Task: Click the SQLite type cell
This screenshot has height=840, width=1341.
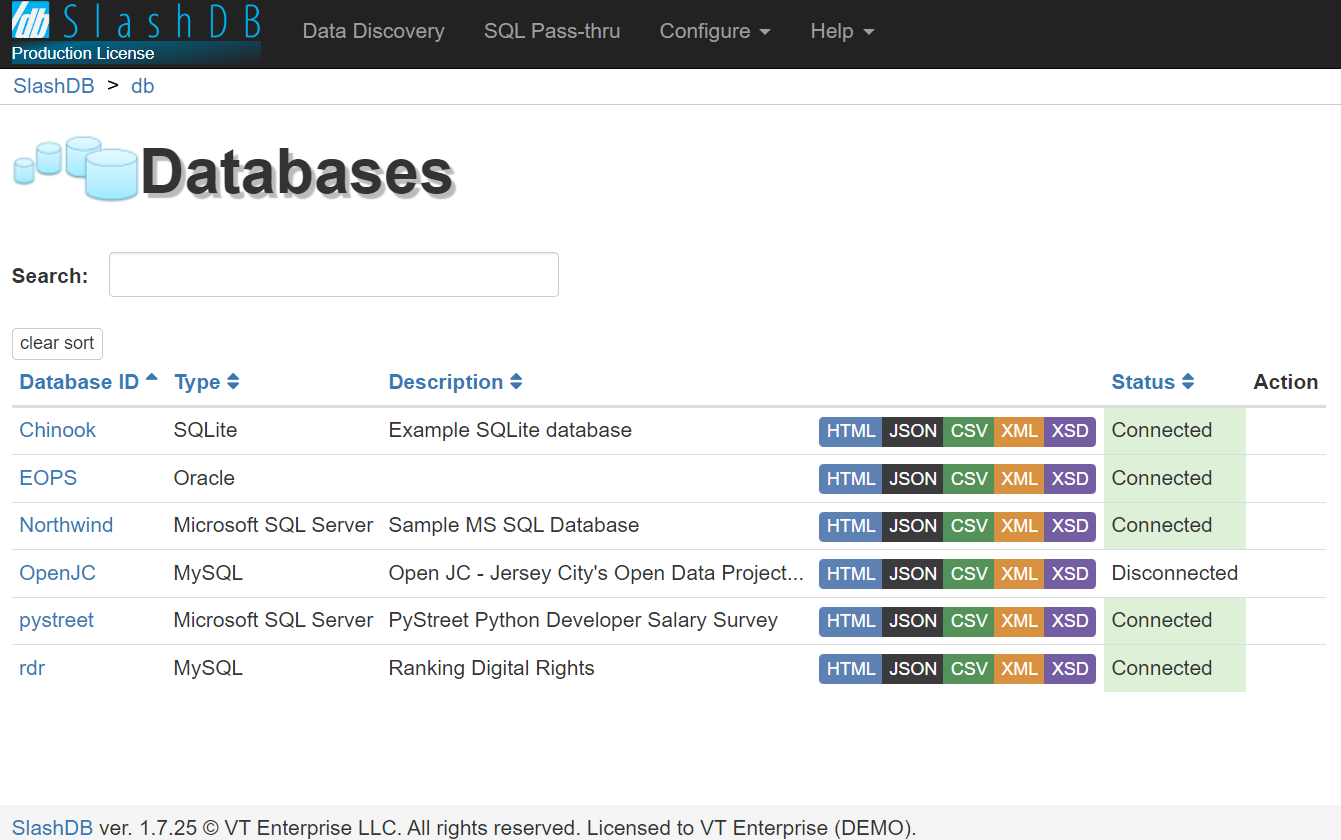Action: 206,430
